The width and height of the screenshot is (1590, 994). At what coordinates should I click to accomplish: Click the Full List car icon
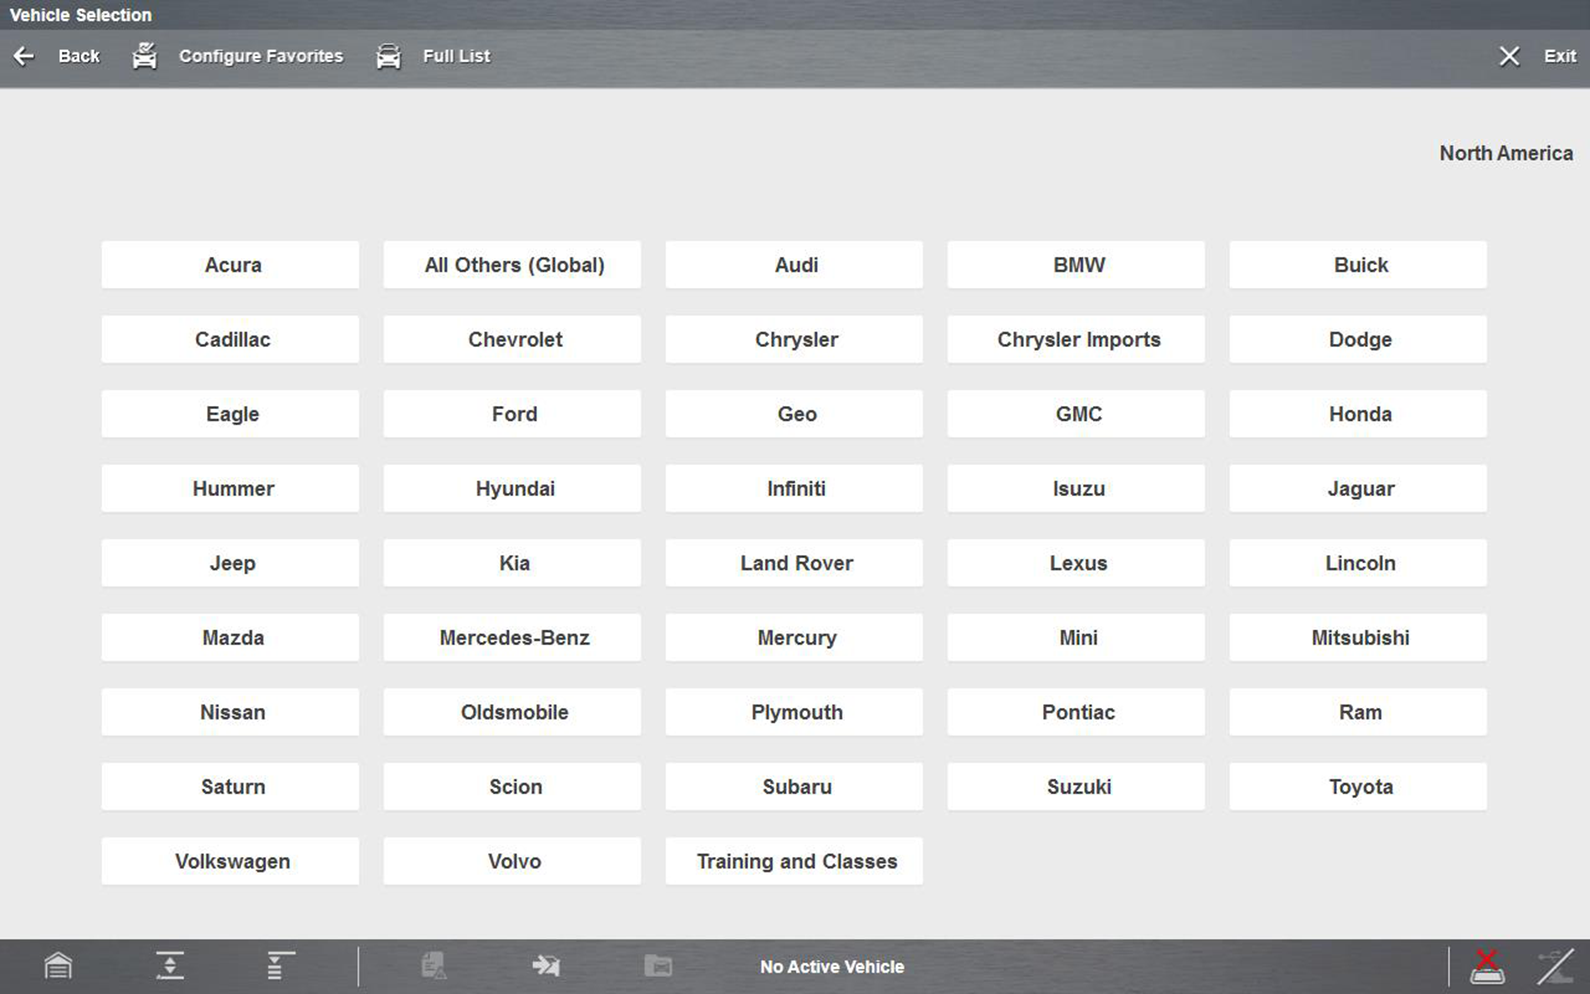[388, 56]
